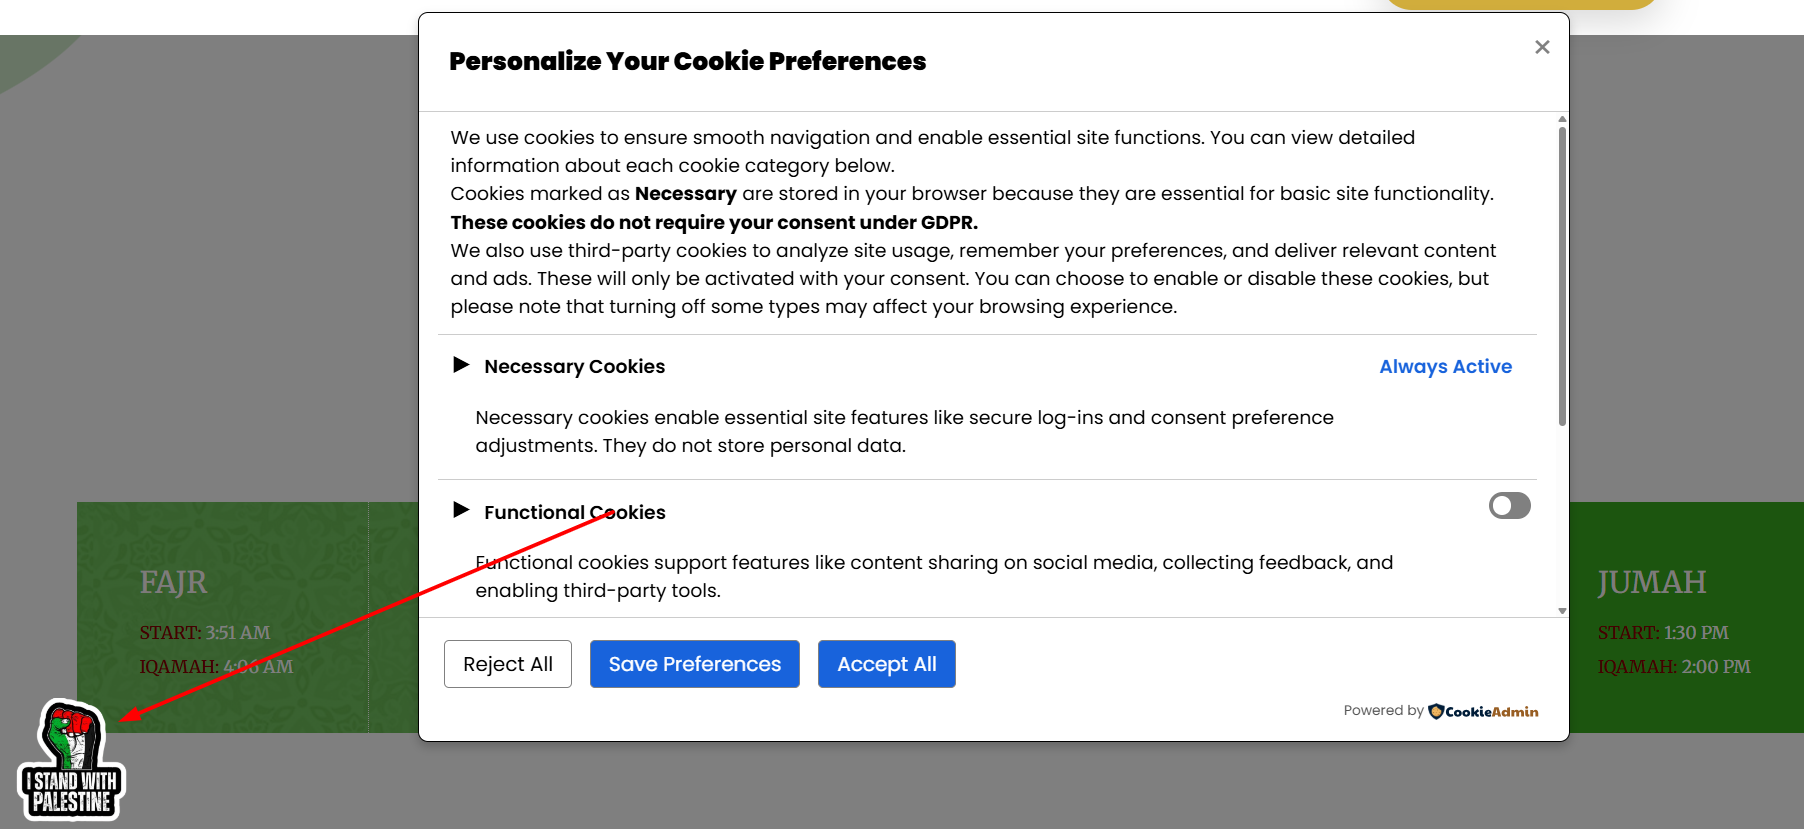Select the Functional Cookies heading

[574, 512]
